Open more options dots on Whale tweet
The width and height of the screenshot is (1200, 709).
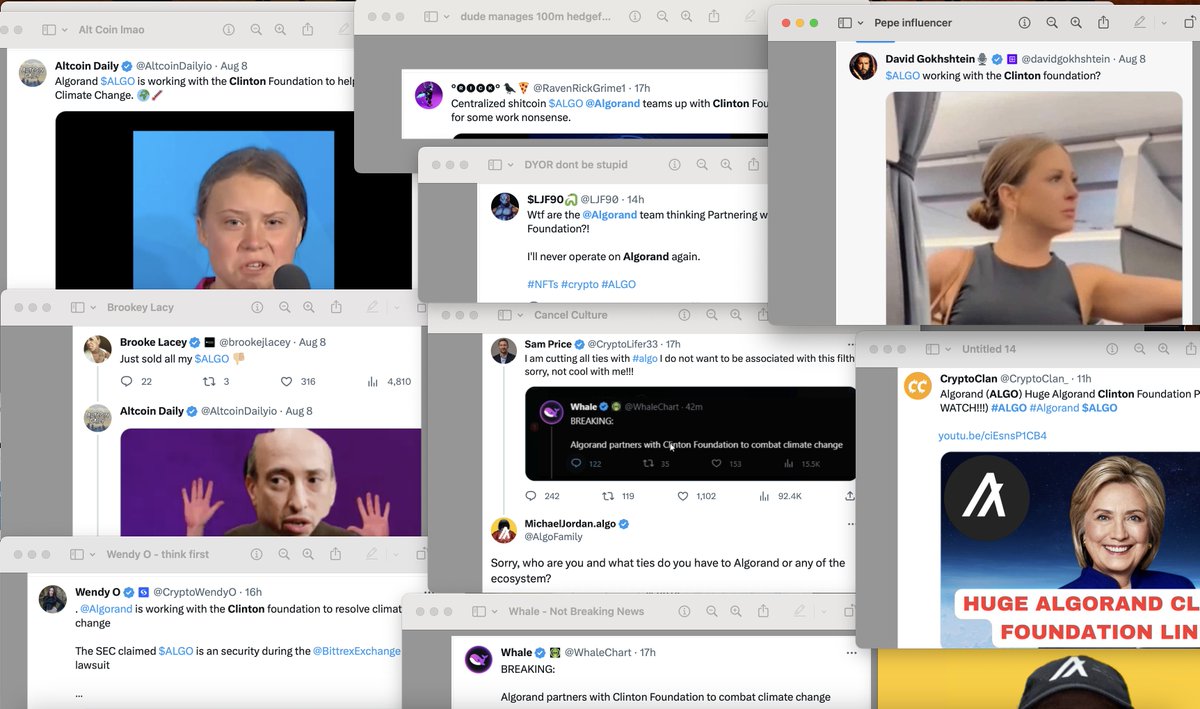851,652
